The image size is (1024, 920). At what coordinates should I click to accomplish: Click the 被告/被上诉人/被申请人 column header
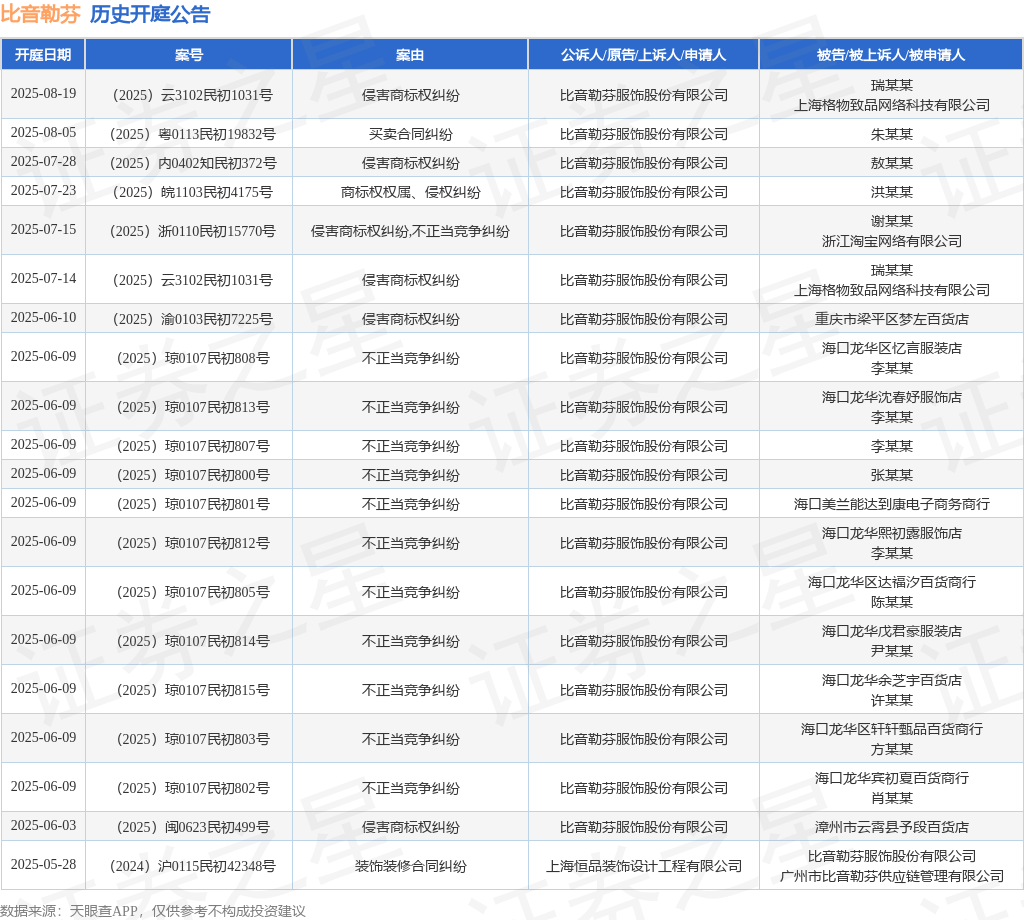click(891, 55)
